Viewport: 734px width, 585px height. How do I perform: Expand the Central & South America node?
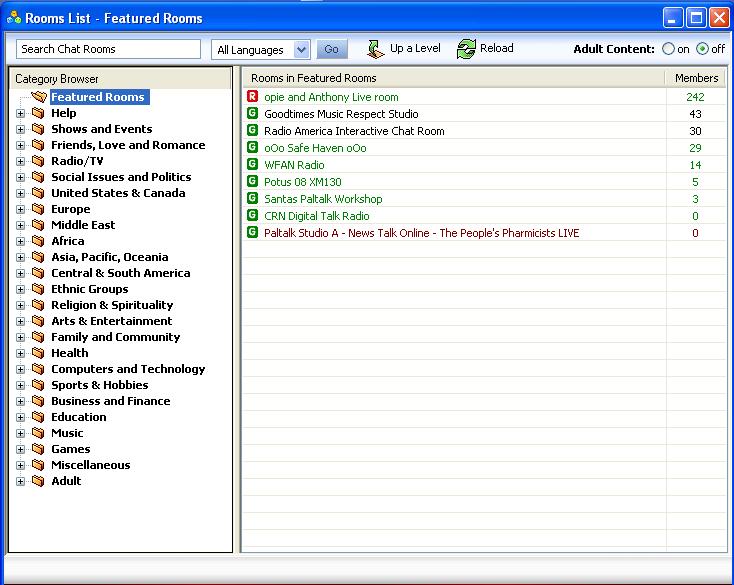coord(20,273)
